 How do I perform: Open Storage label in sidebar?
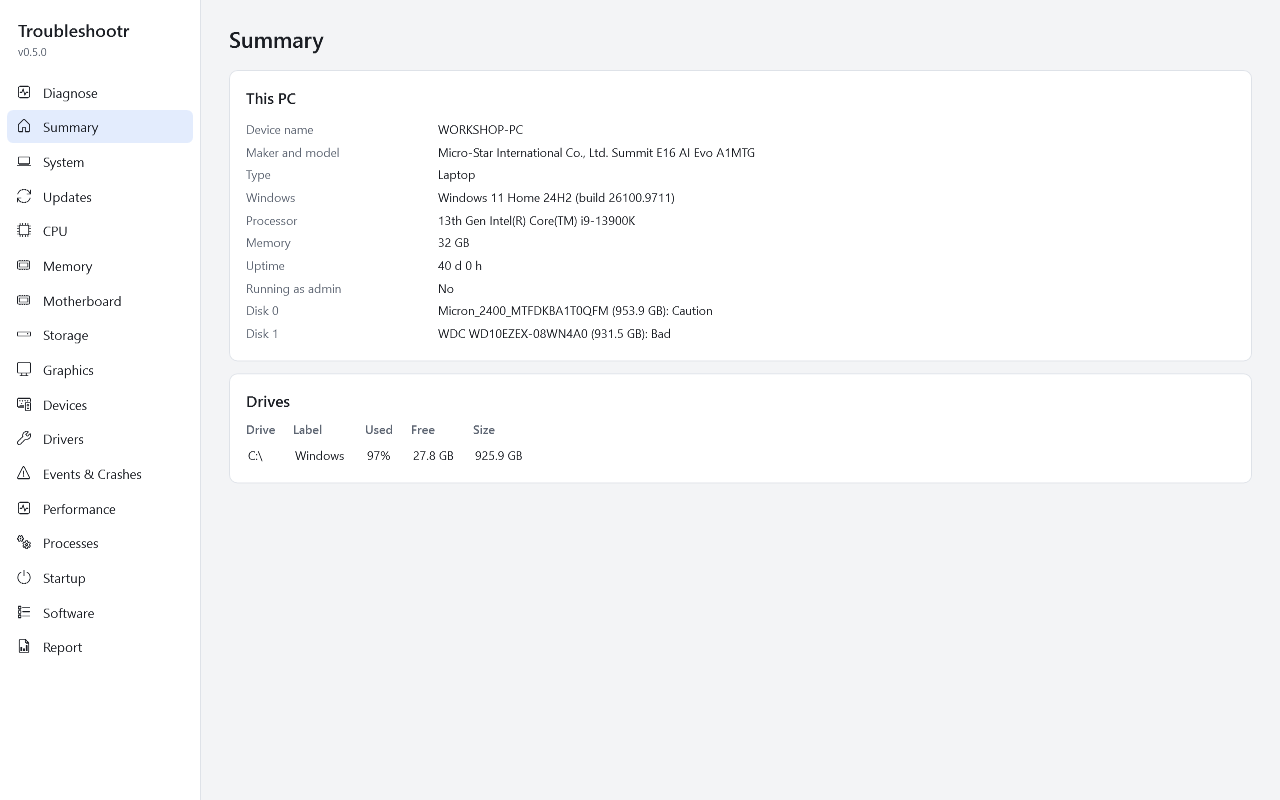[65, 335]
